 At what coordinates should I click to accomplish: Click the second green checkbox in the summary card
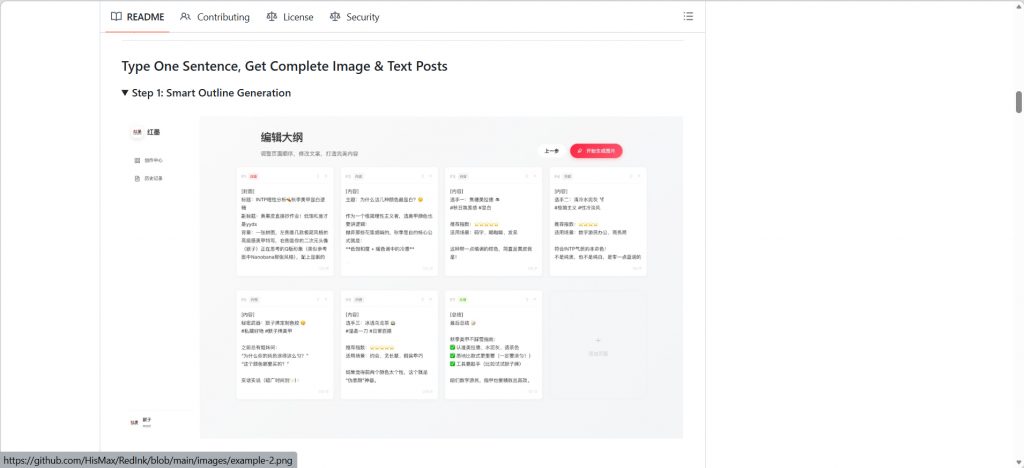pyautogui.click(x=453, y=355)
